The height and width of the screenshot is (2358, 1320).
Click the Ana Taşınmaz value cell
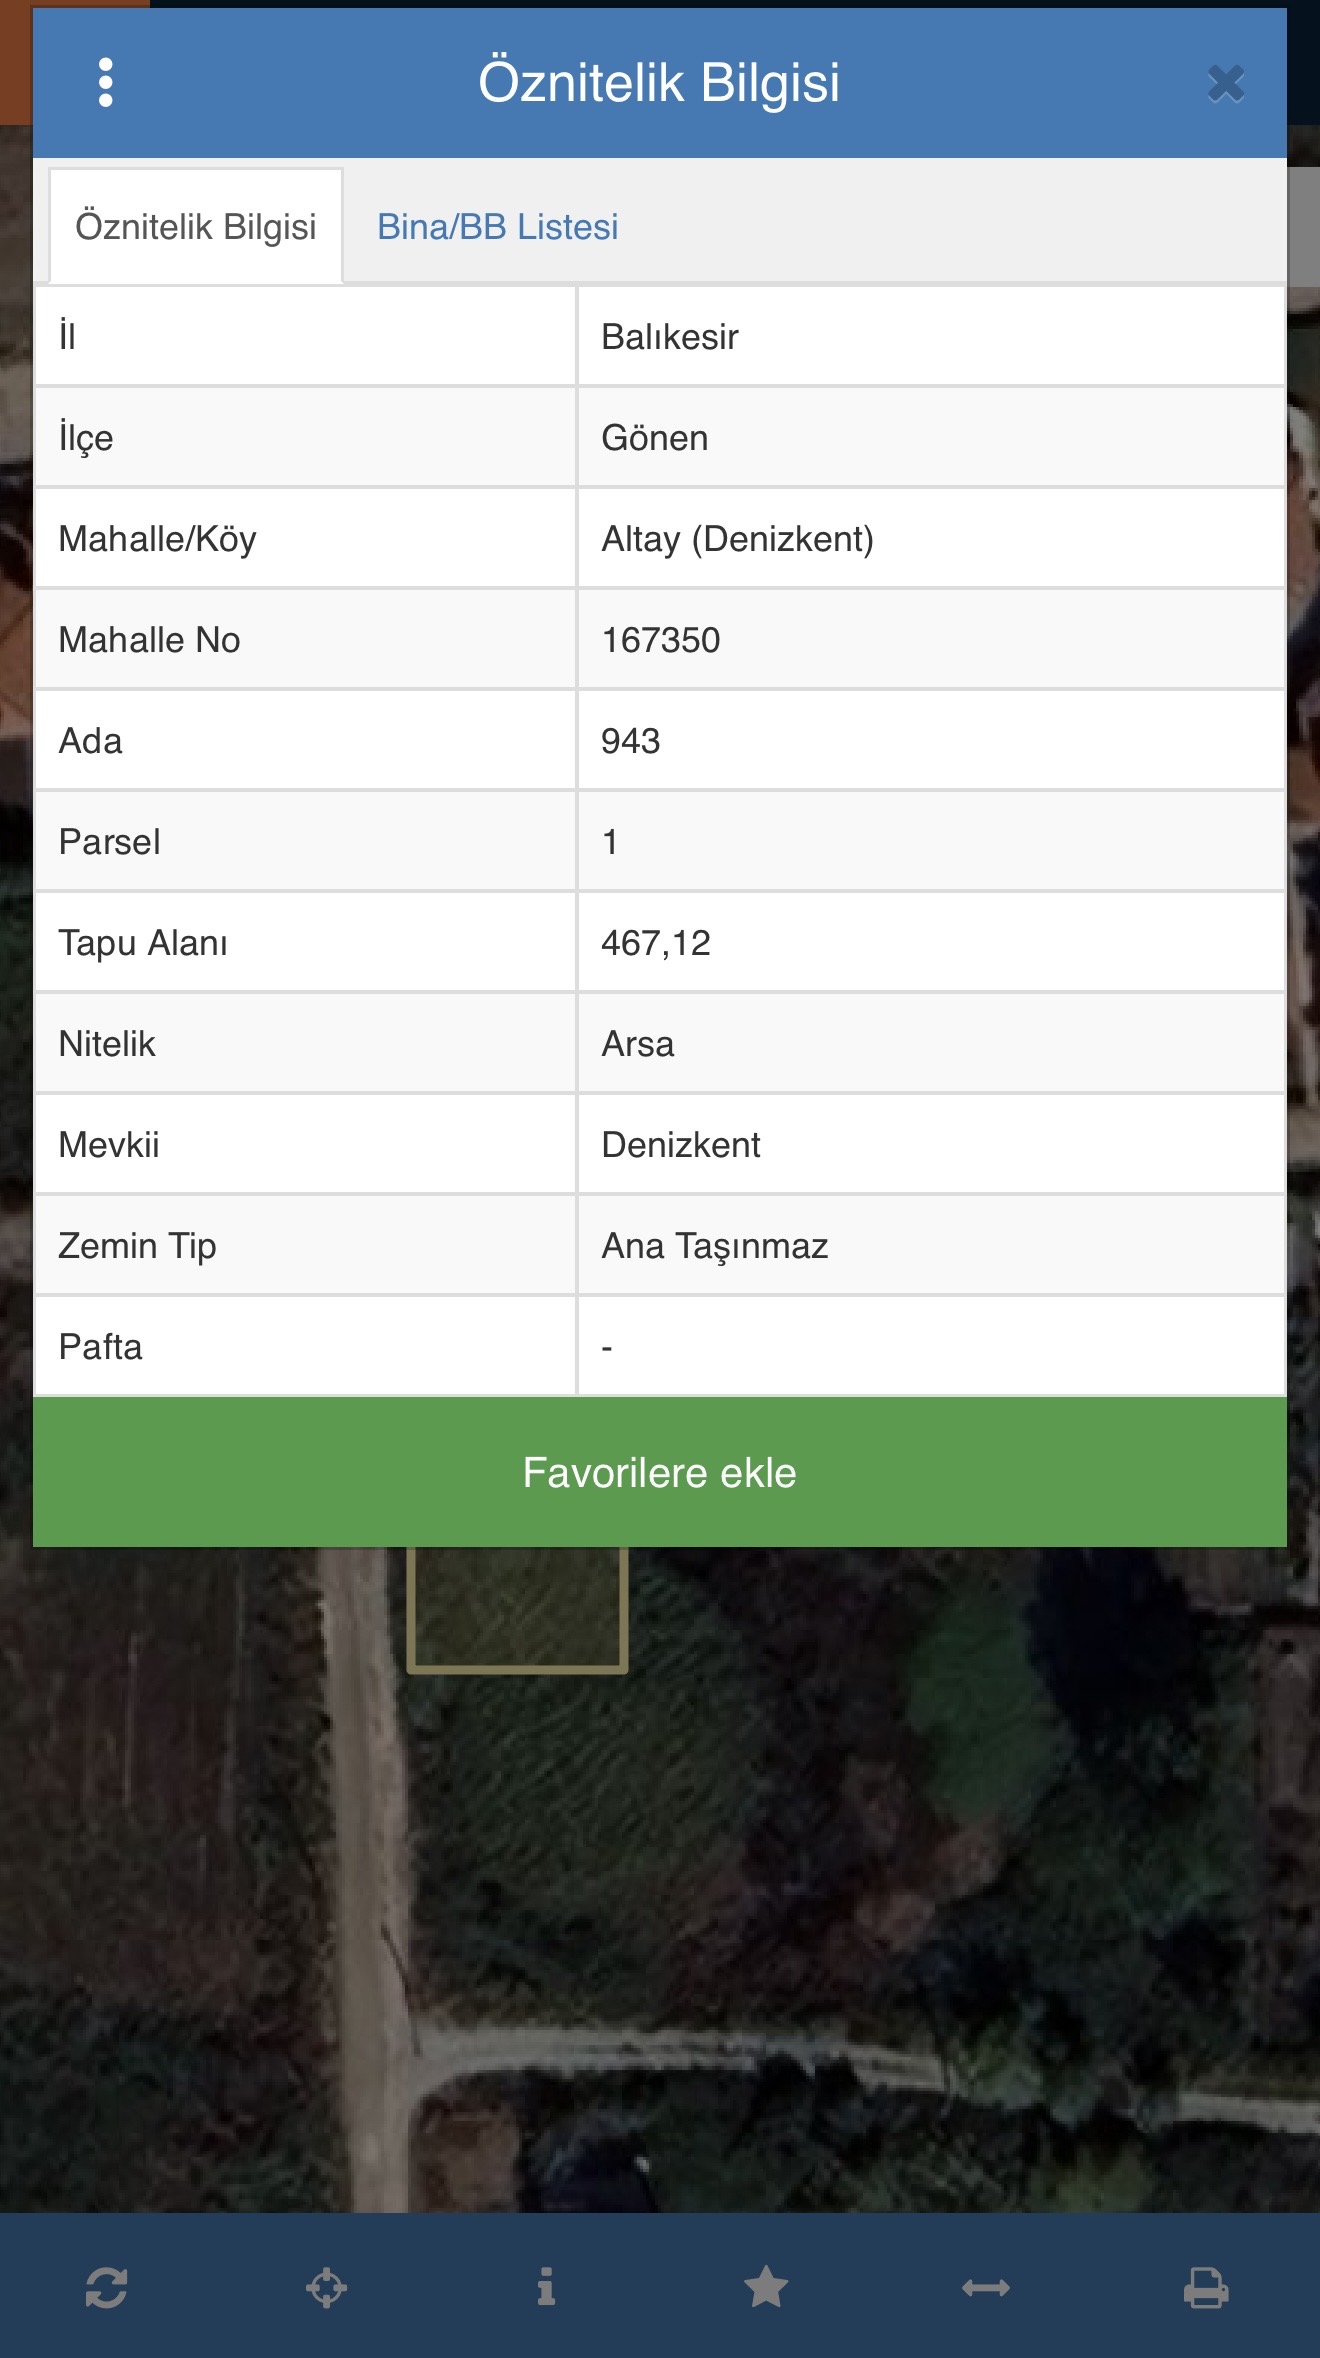pyautogui.click(x=715, y=1246)
